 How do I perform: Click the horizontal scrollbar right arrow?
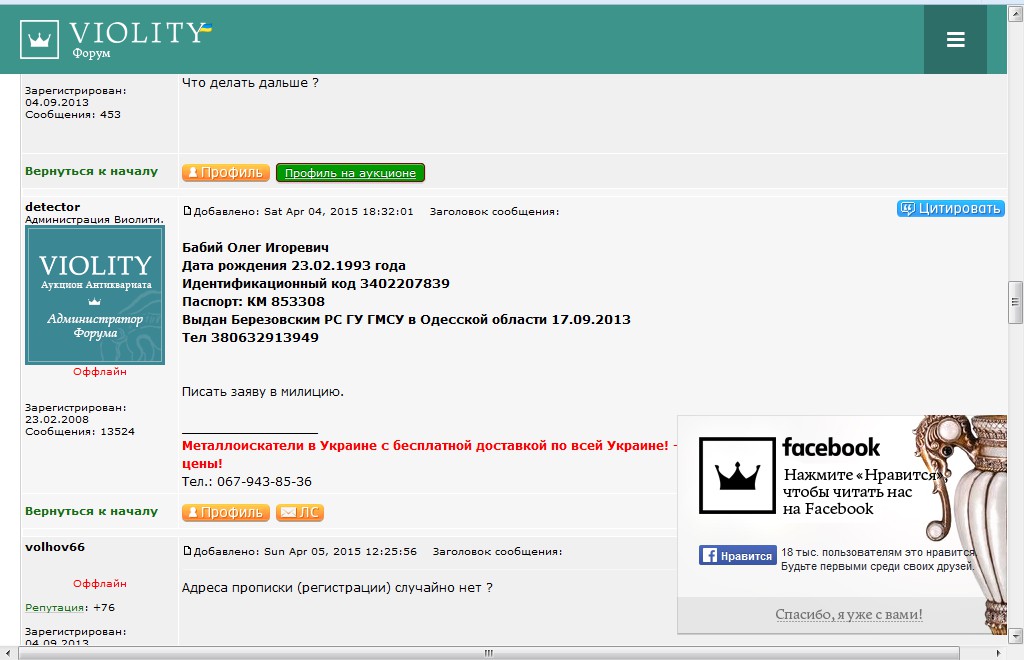click(999, 653)
